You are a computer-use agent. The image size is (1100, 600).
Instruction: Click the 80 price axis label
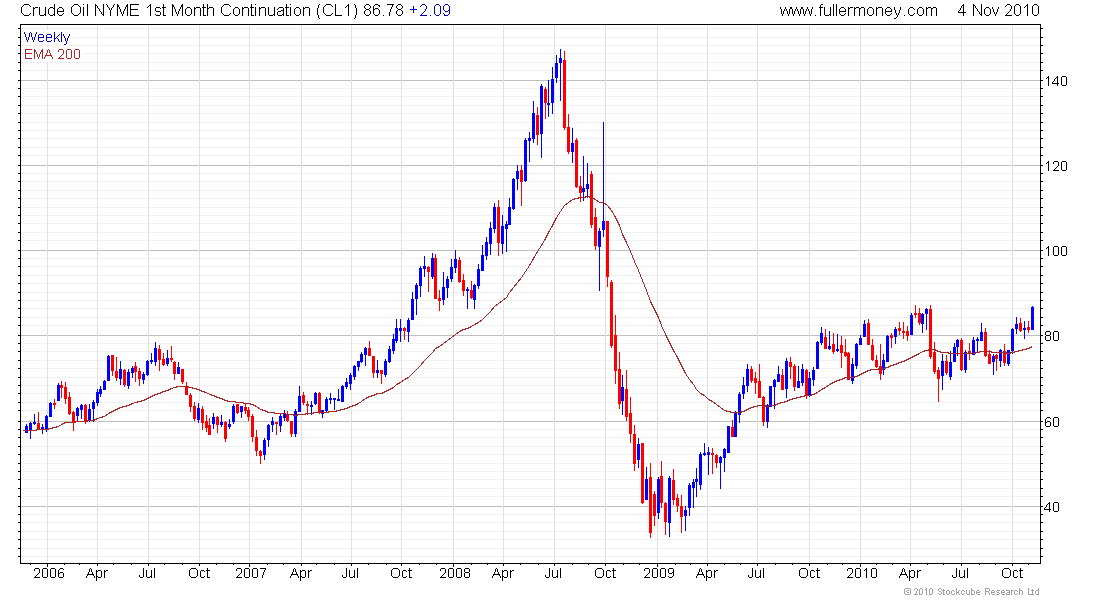coord(1052,336)
